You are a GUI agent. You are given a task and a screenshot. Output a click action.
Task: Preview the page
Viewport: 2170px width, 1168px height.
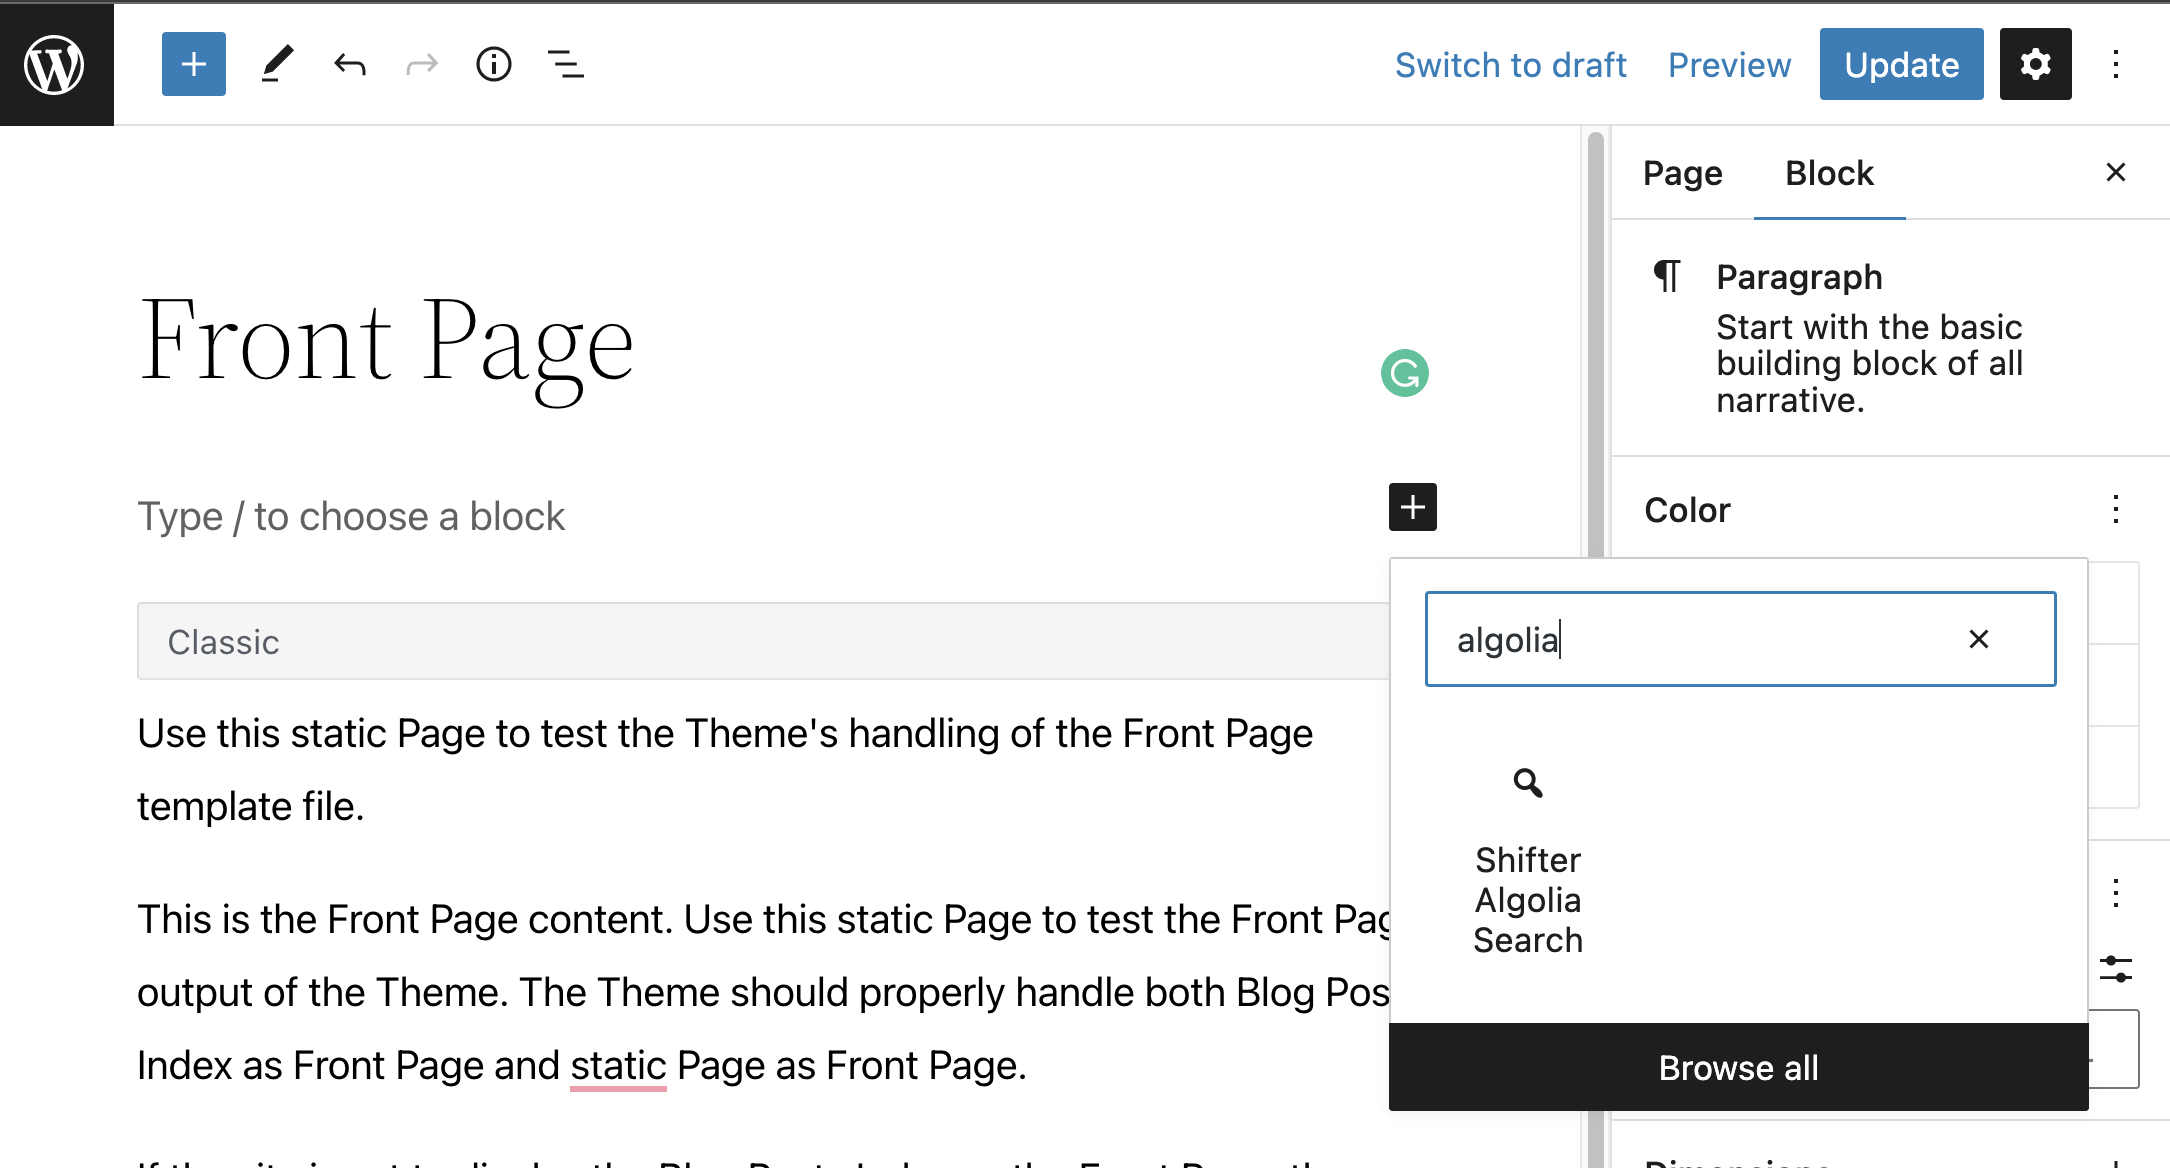pos(1729,65)
